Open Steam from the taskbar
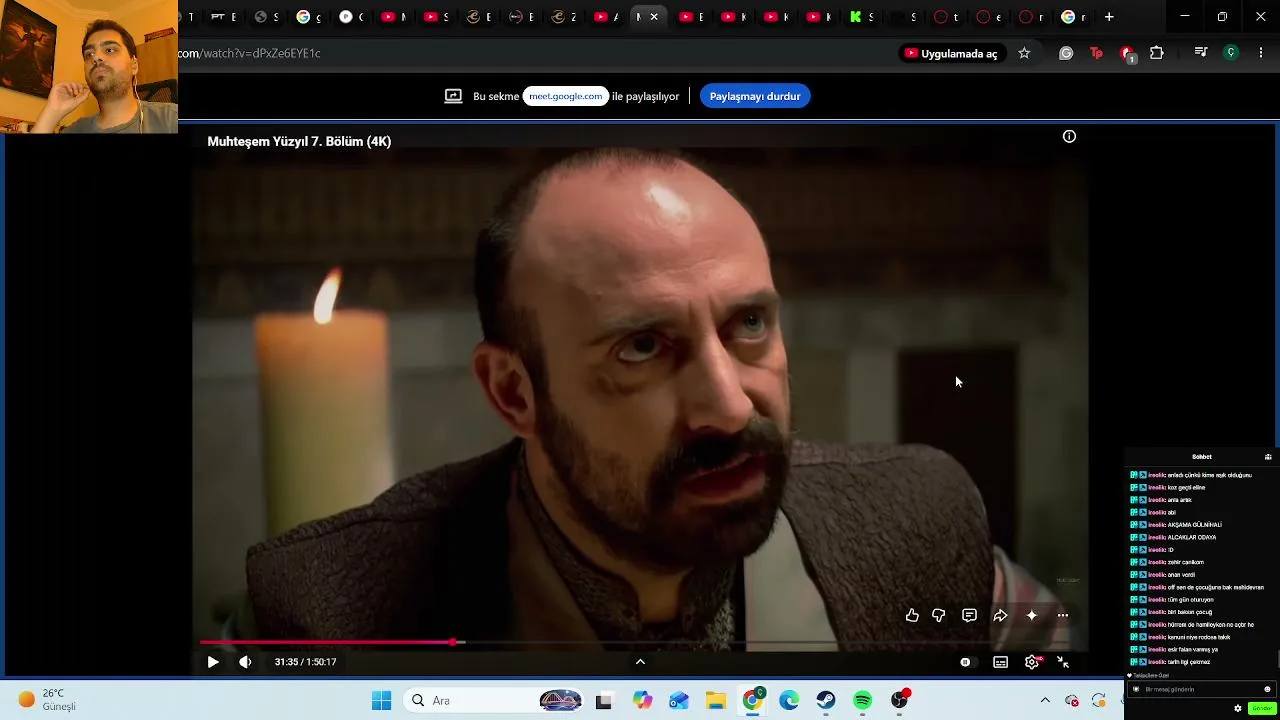This screenshot has width=1280, height=720. (826, 701)
